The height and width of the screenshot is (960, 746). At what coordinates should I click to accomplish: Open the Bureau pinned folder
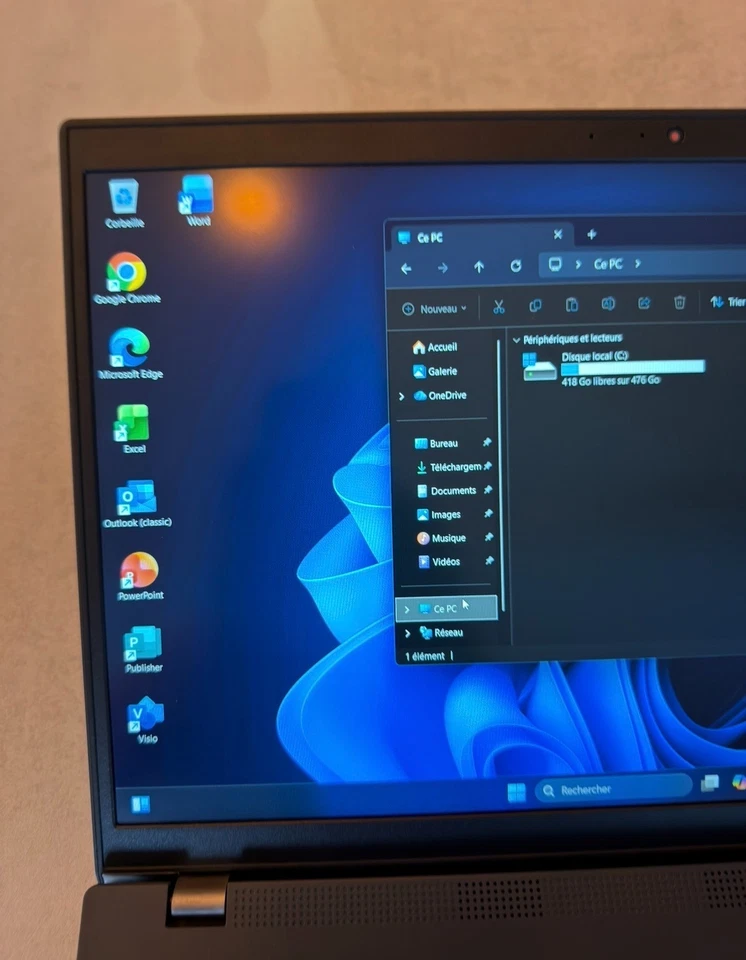(x=437, y=443)
